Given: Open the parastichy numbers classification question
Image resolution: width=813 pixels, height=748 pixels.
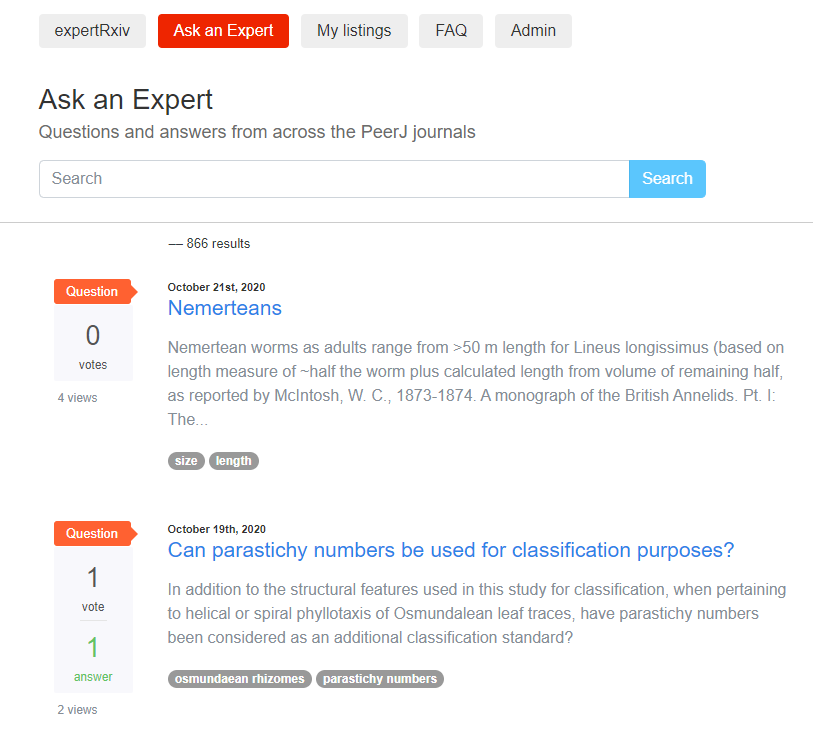Looking at the screenshot, I should [451, 550].
